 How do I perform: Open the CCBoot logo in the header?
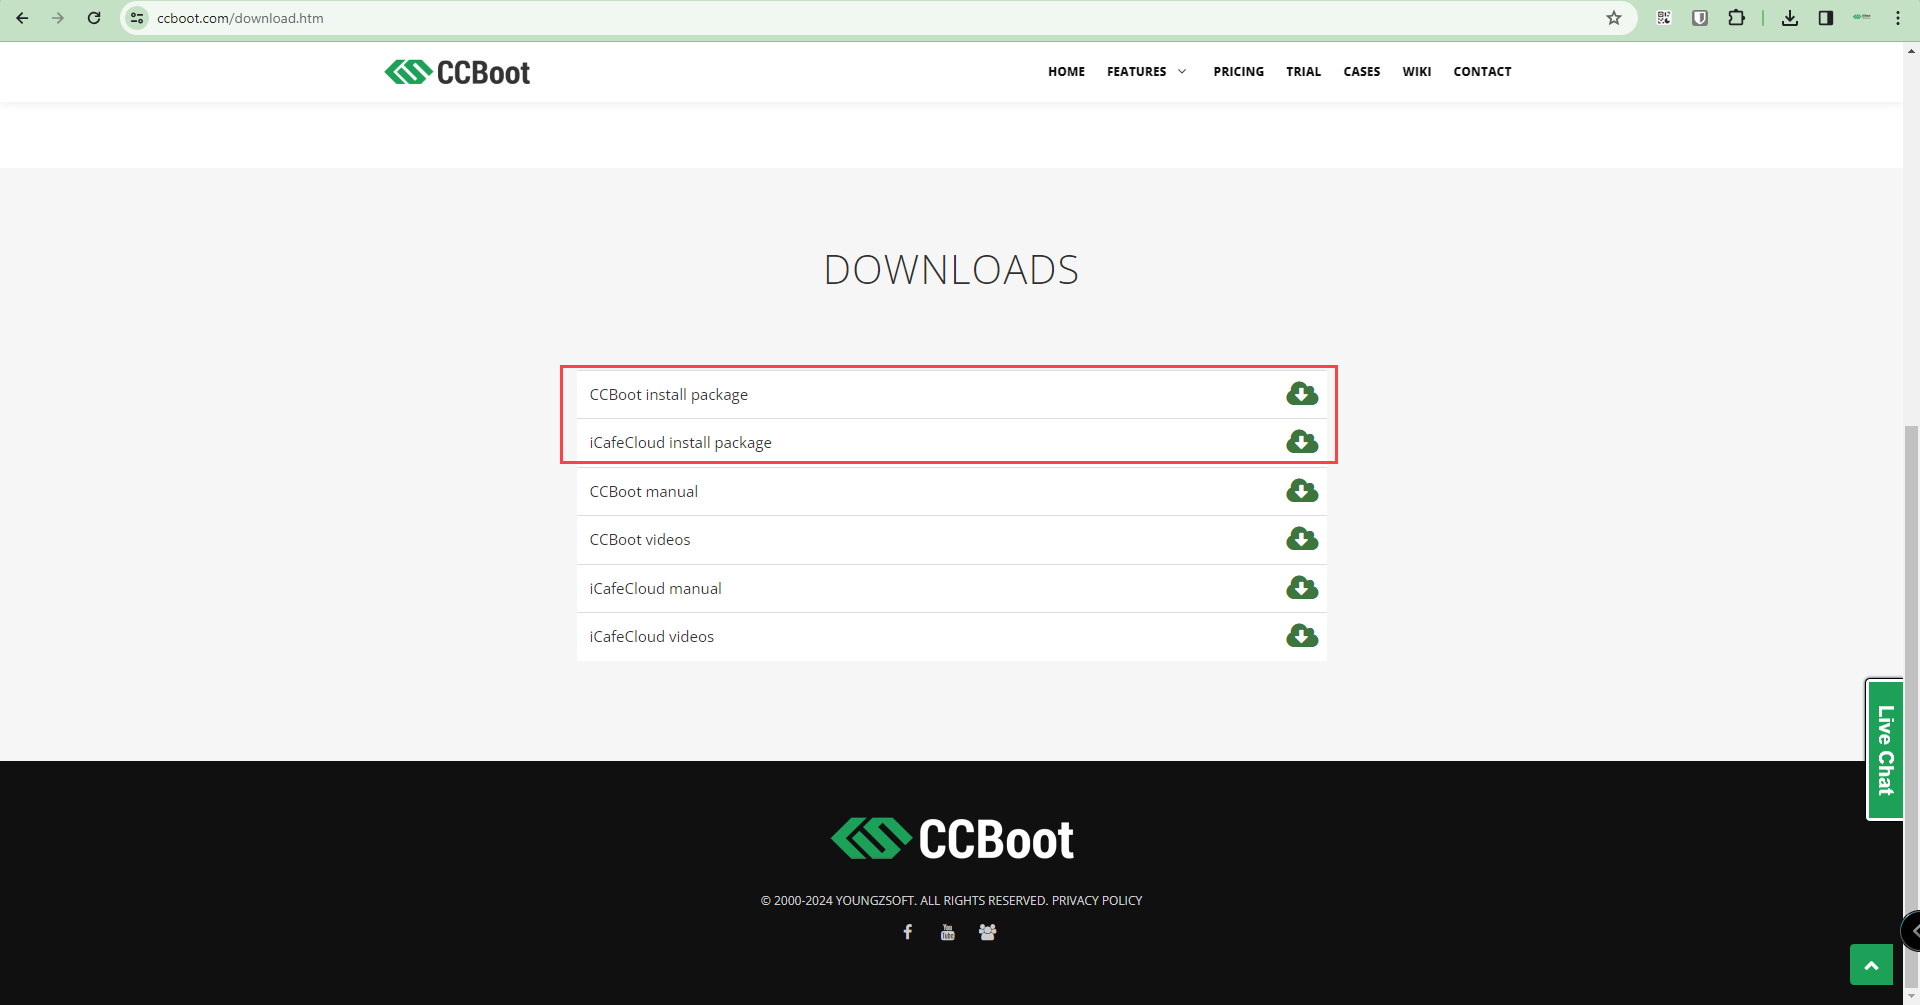tap(457, 72)
